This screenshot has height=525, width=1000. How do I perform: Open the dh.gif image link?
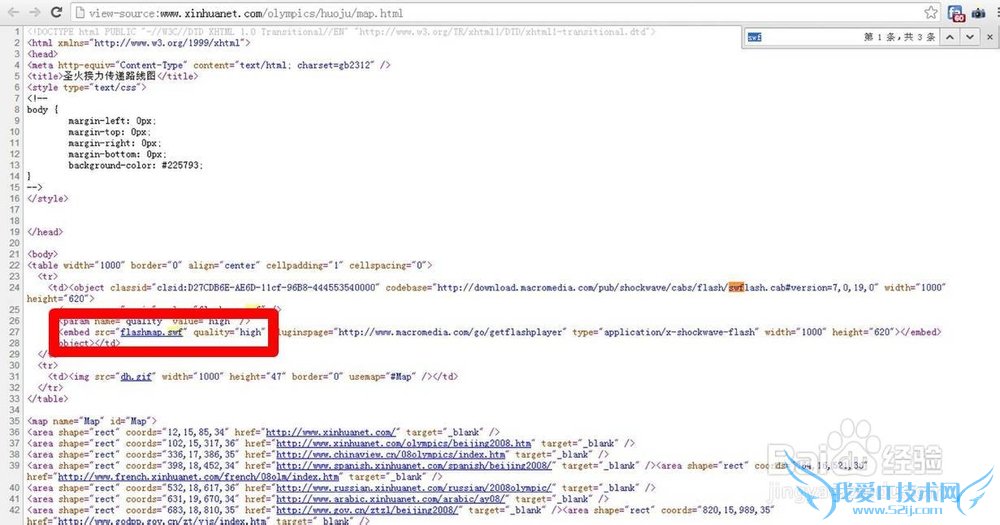[136, 376]
